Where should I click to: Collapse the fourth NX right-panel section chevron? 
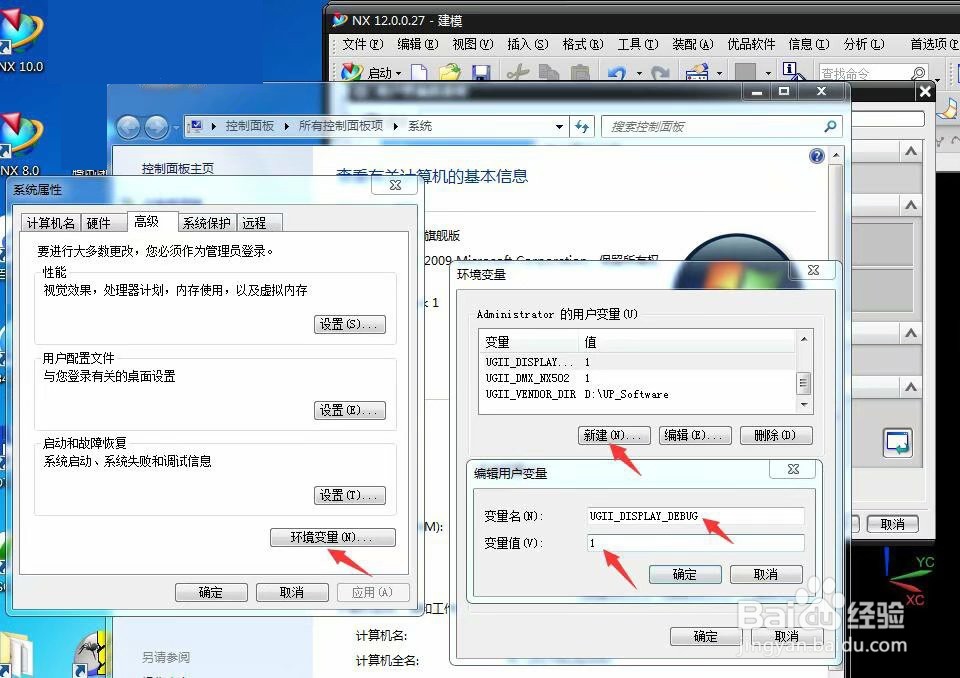(911, 387)
